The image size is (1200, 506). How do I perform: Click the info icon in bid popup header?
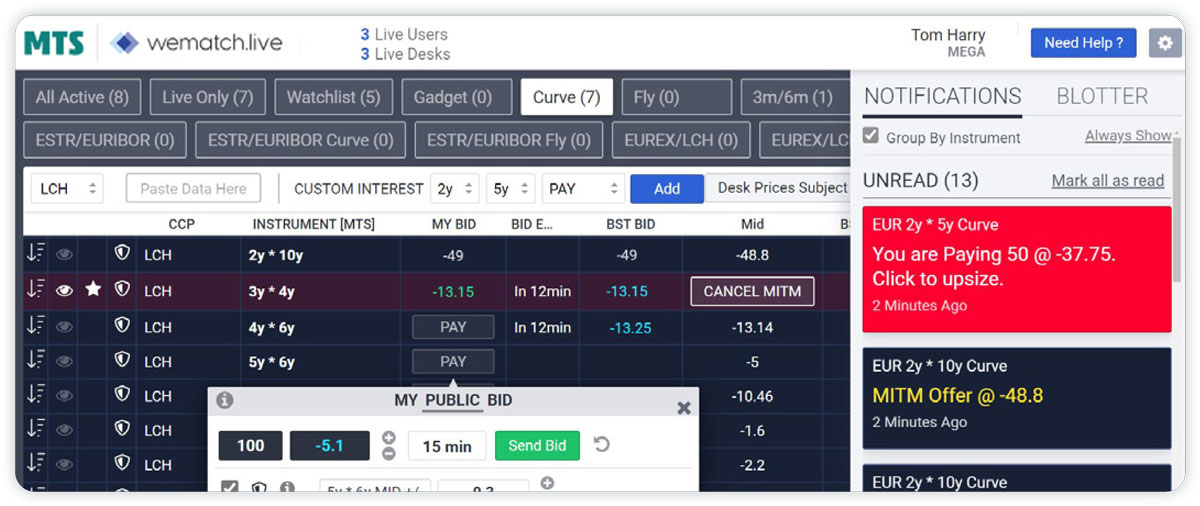click(225, 400)
